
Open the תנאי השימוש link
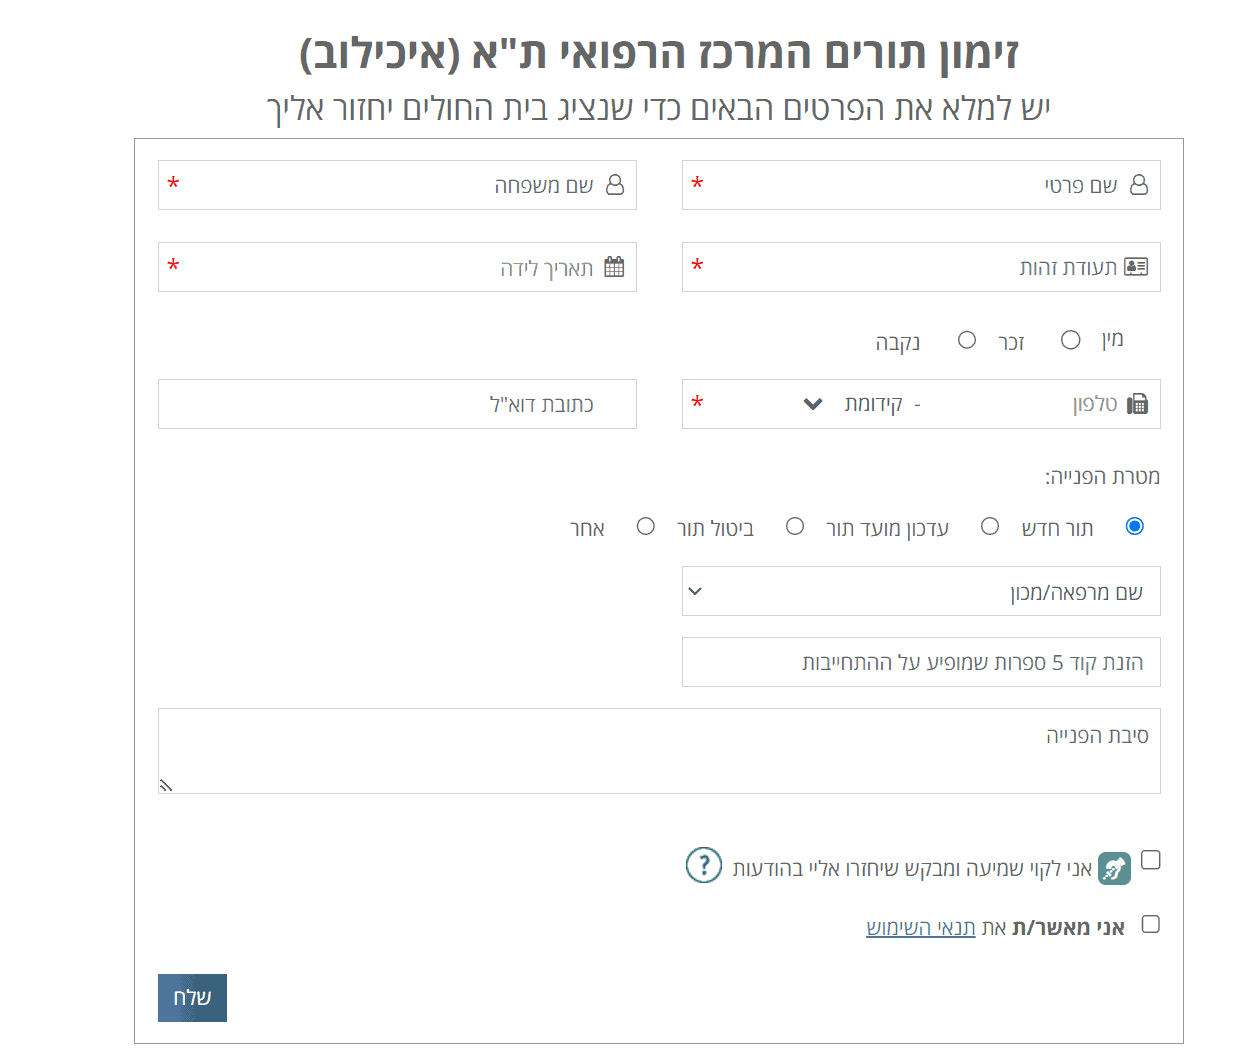tap(920, 928)
